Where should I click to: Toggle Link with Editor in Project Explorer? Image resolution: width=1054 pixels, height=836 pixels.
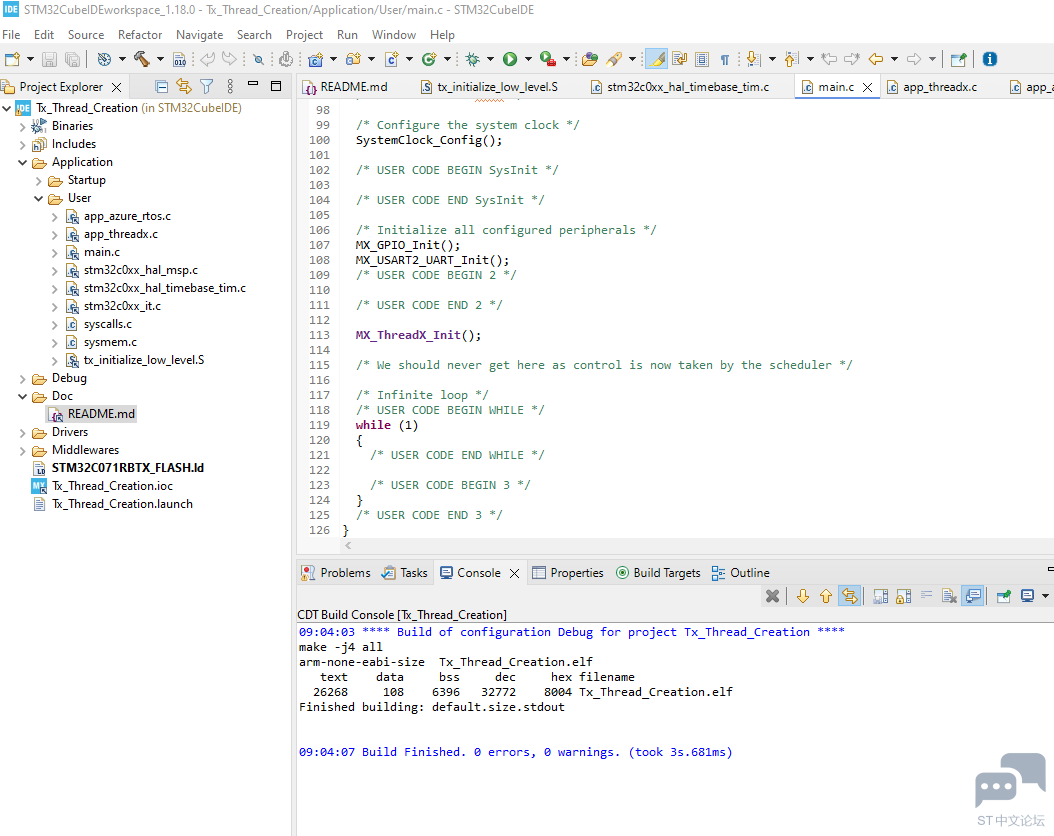(184, 87)
